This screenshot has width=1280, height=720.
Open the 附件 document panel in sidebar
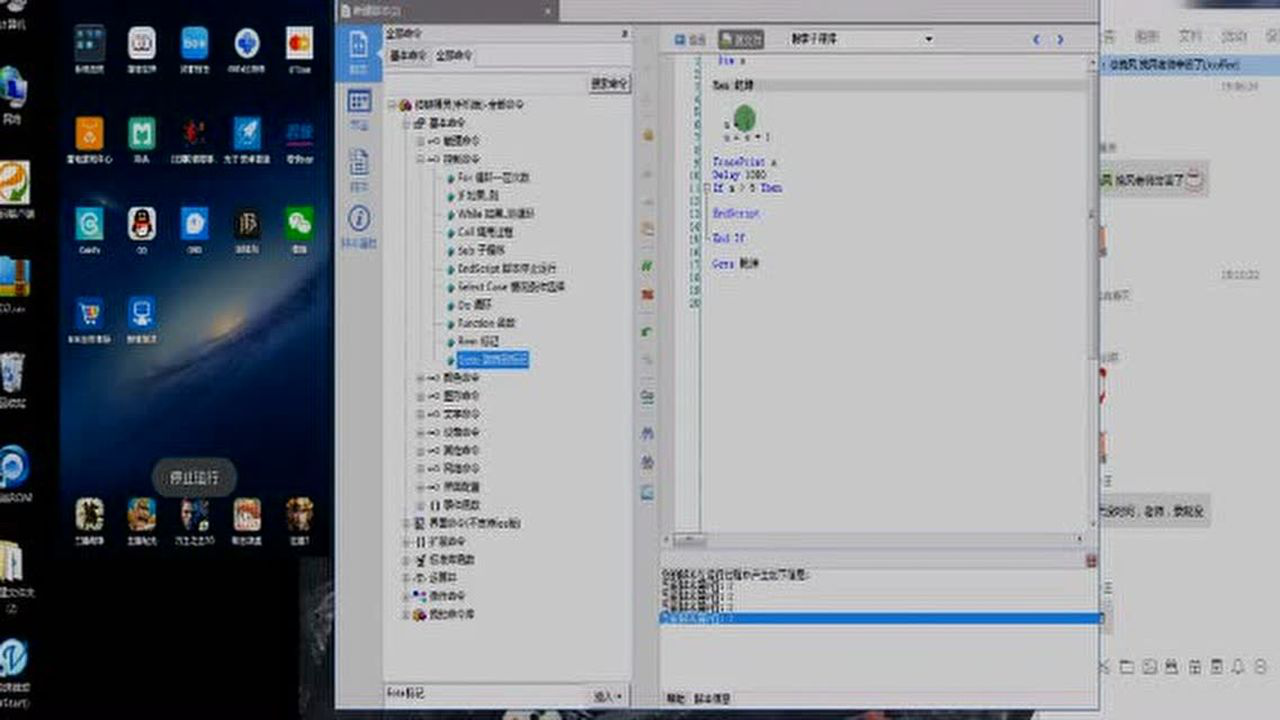tap(358, 168)
